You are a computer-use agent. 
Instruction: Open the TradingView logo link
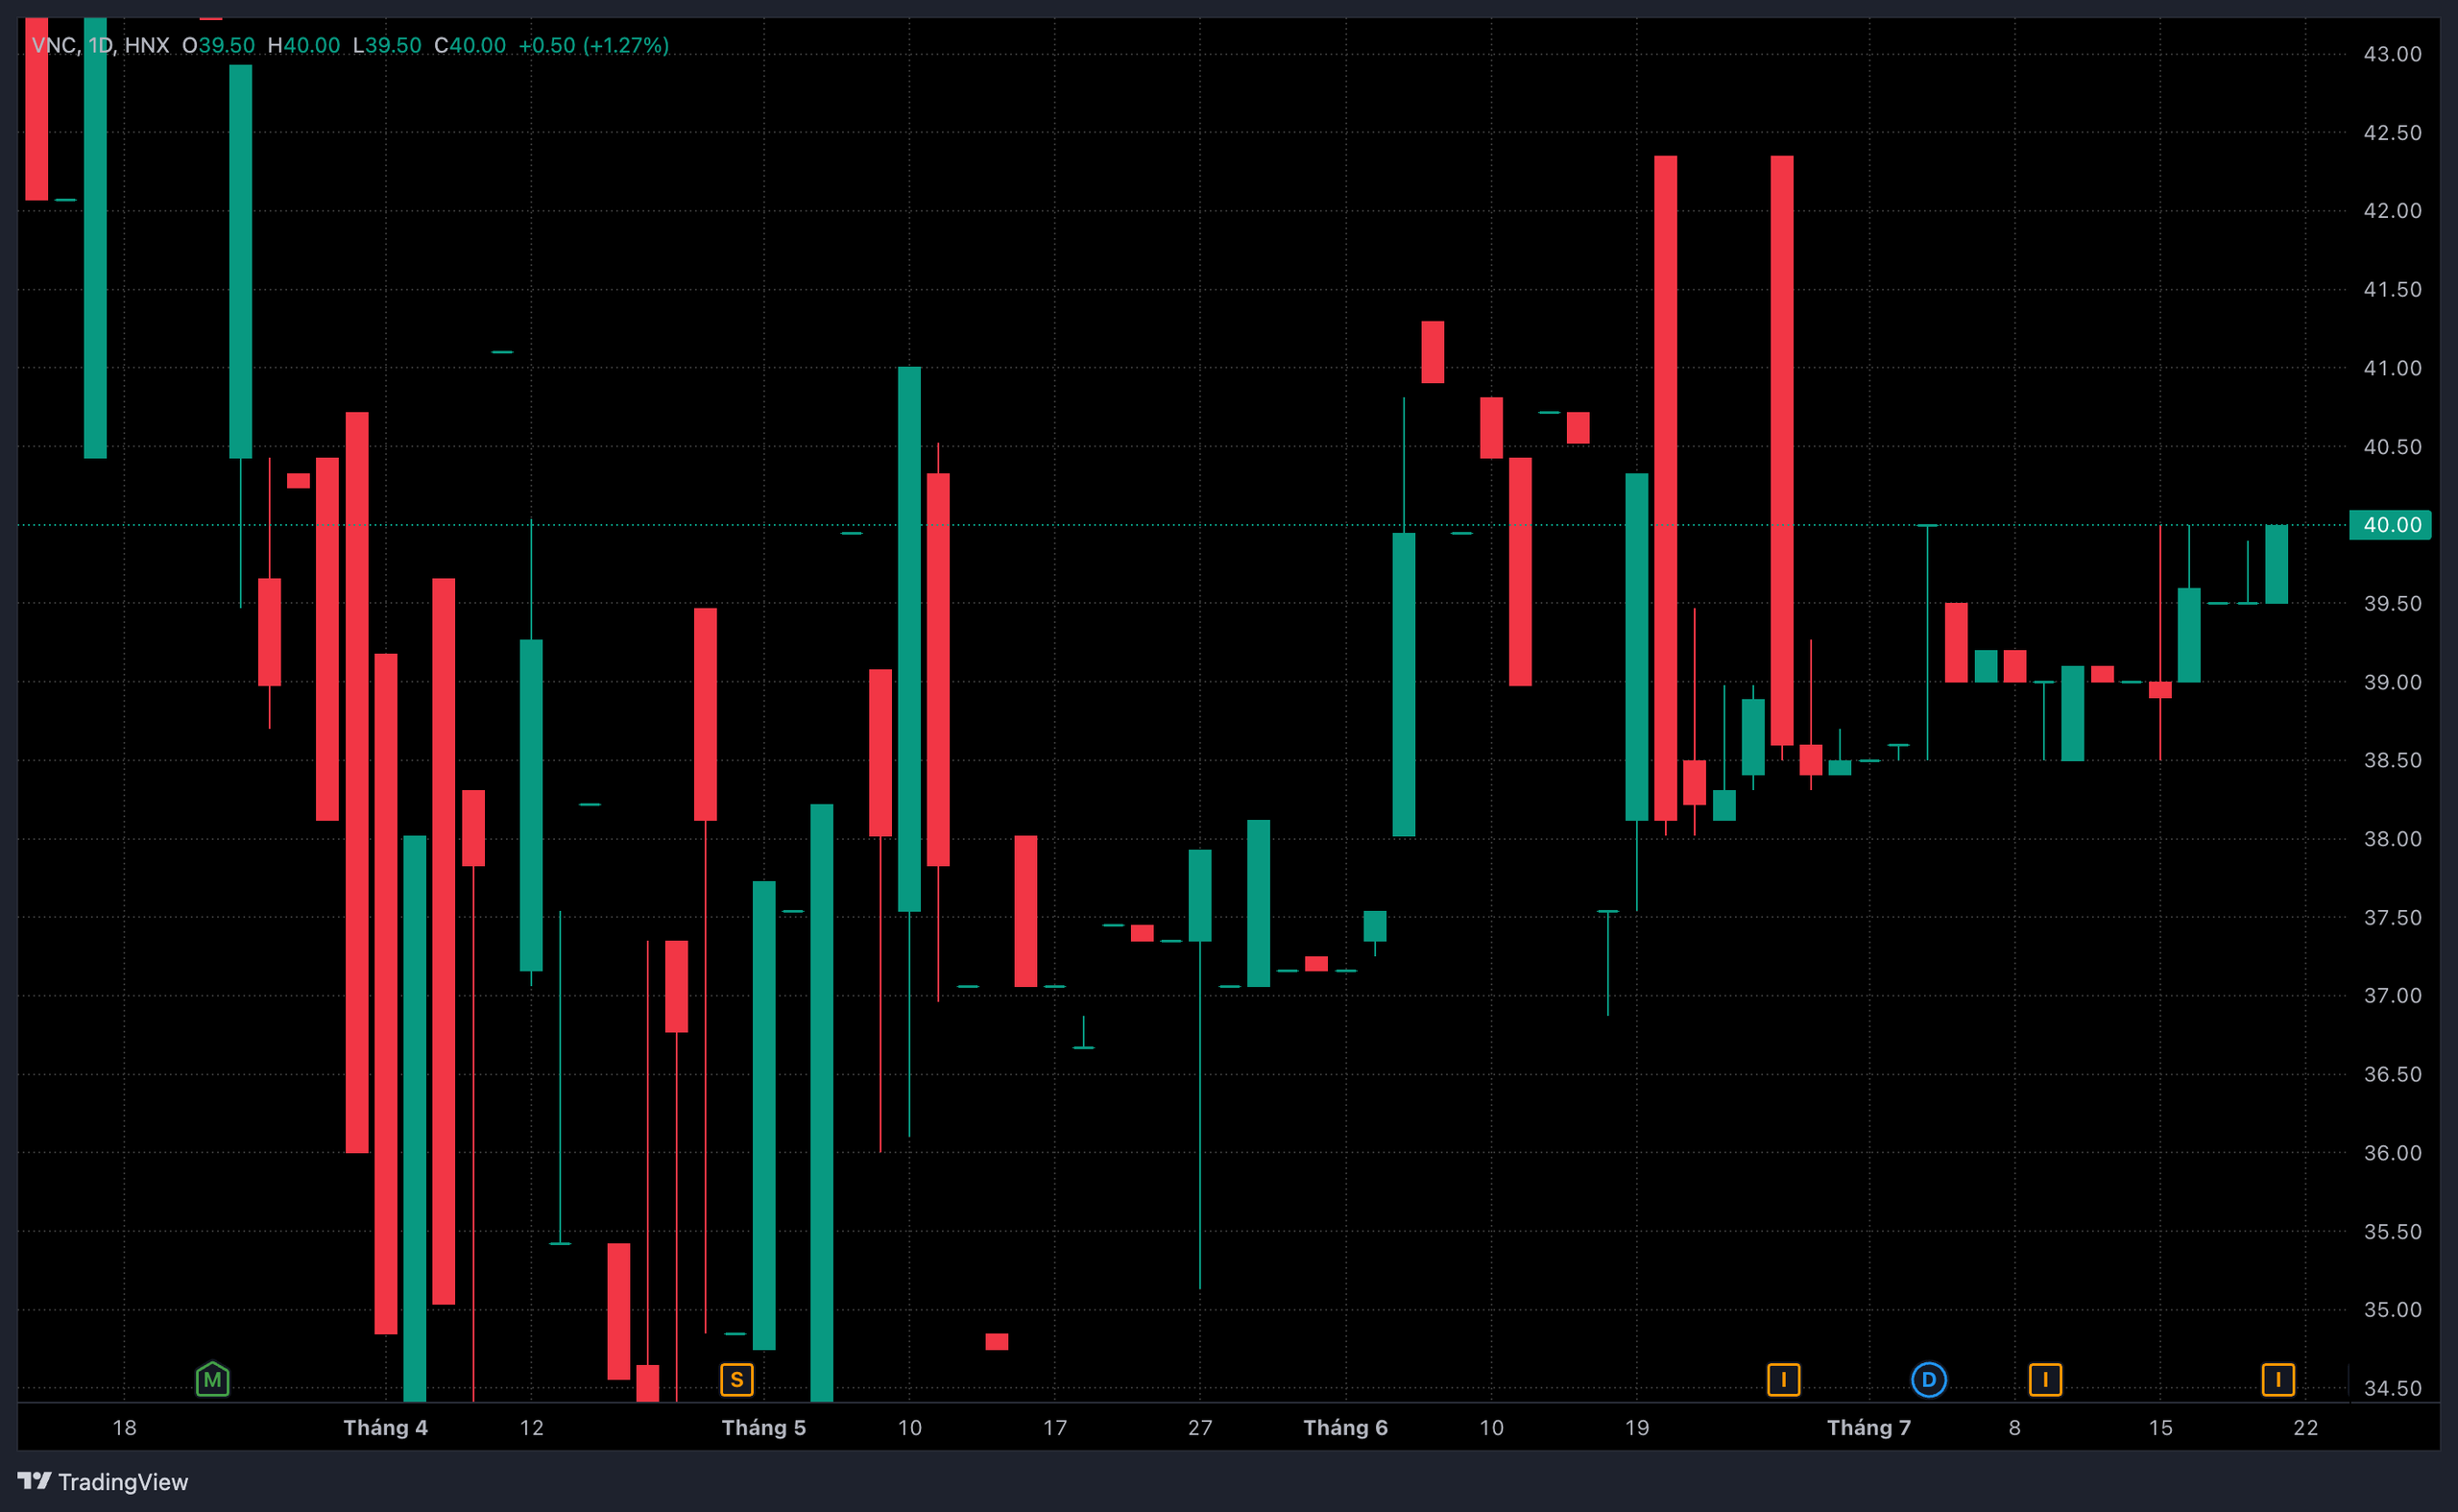(x=103, y=1481)
